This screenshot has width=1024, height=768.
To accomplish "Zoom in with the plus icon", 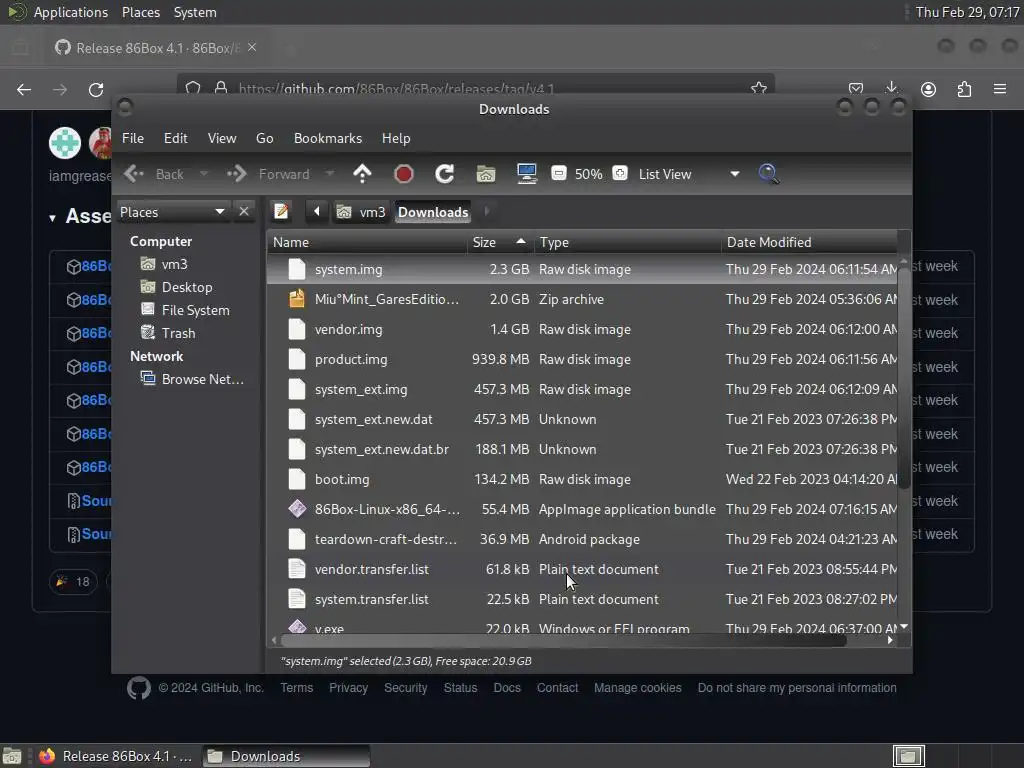I will 620,174.
